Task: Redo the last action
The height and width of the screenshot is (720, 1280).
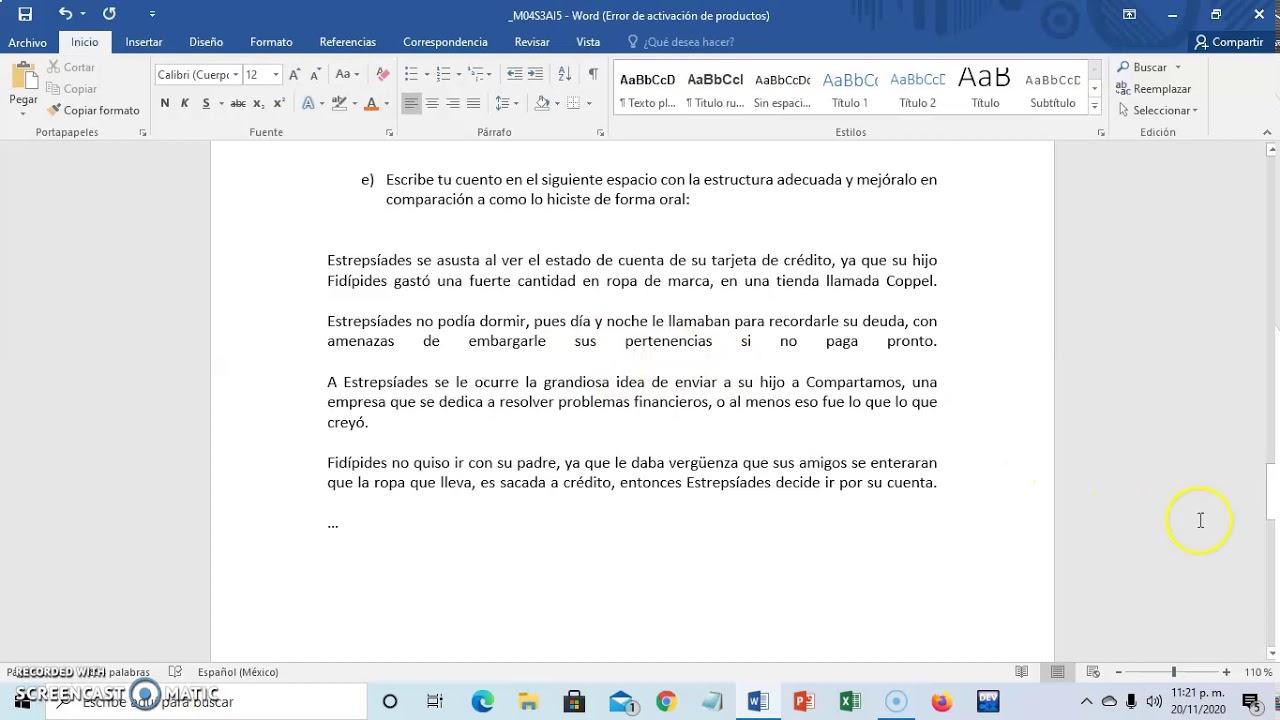Action: click(109, 14)
